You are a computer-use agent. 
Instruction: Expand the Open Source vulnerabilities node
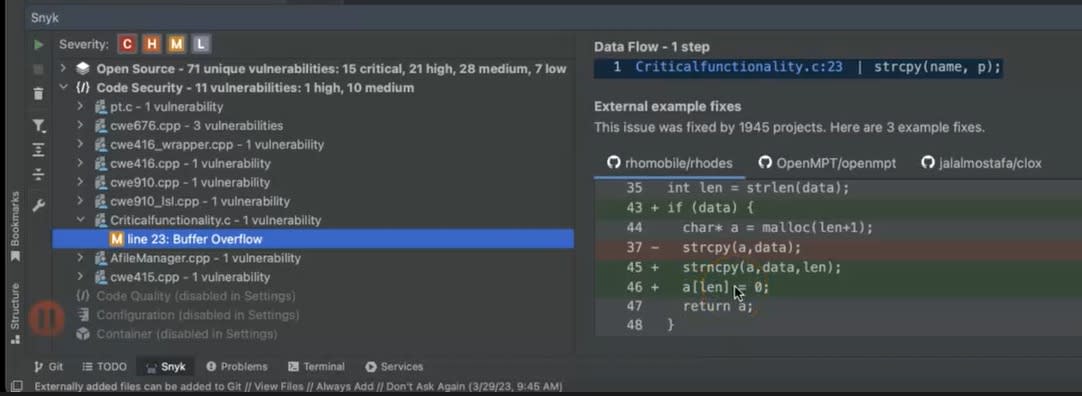(x=63, y=69)
